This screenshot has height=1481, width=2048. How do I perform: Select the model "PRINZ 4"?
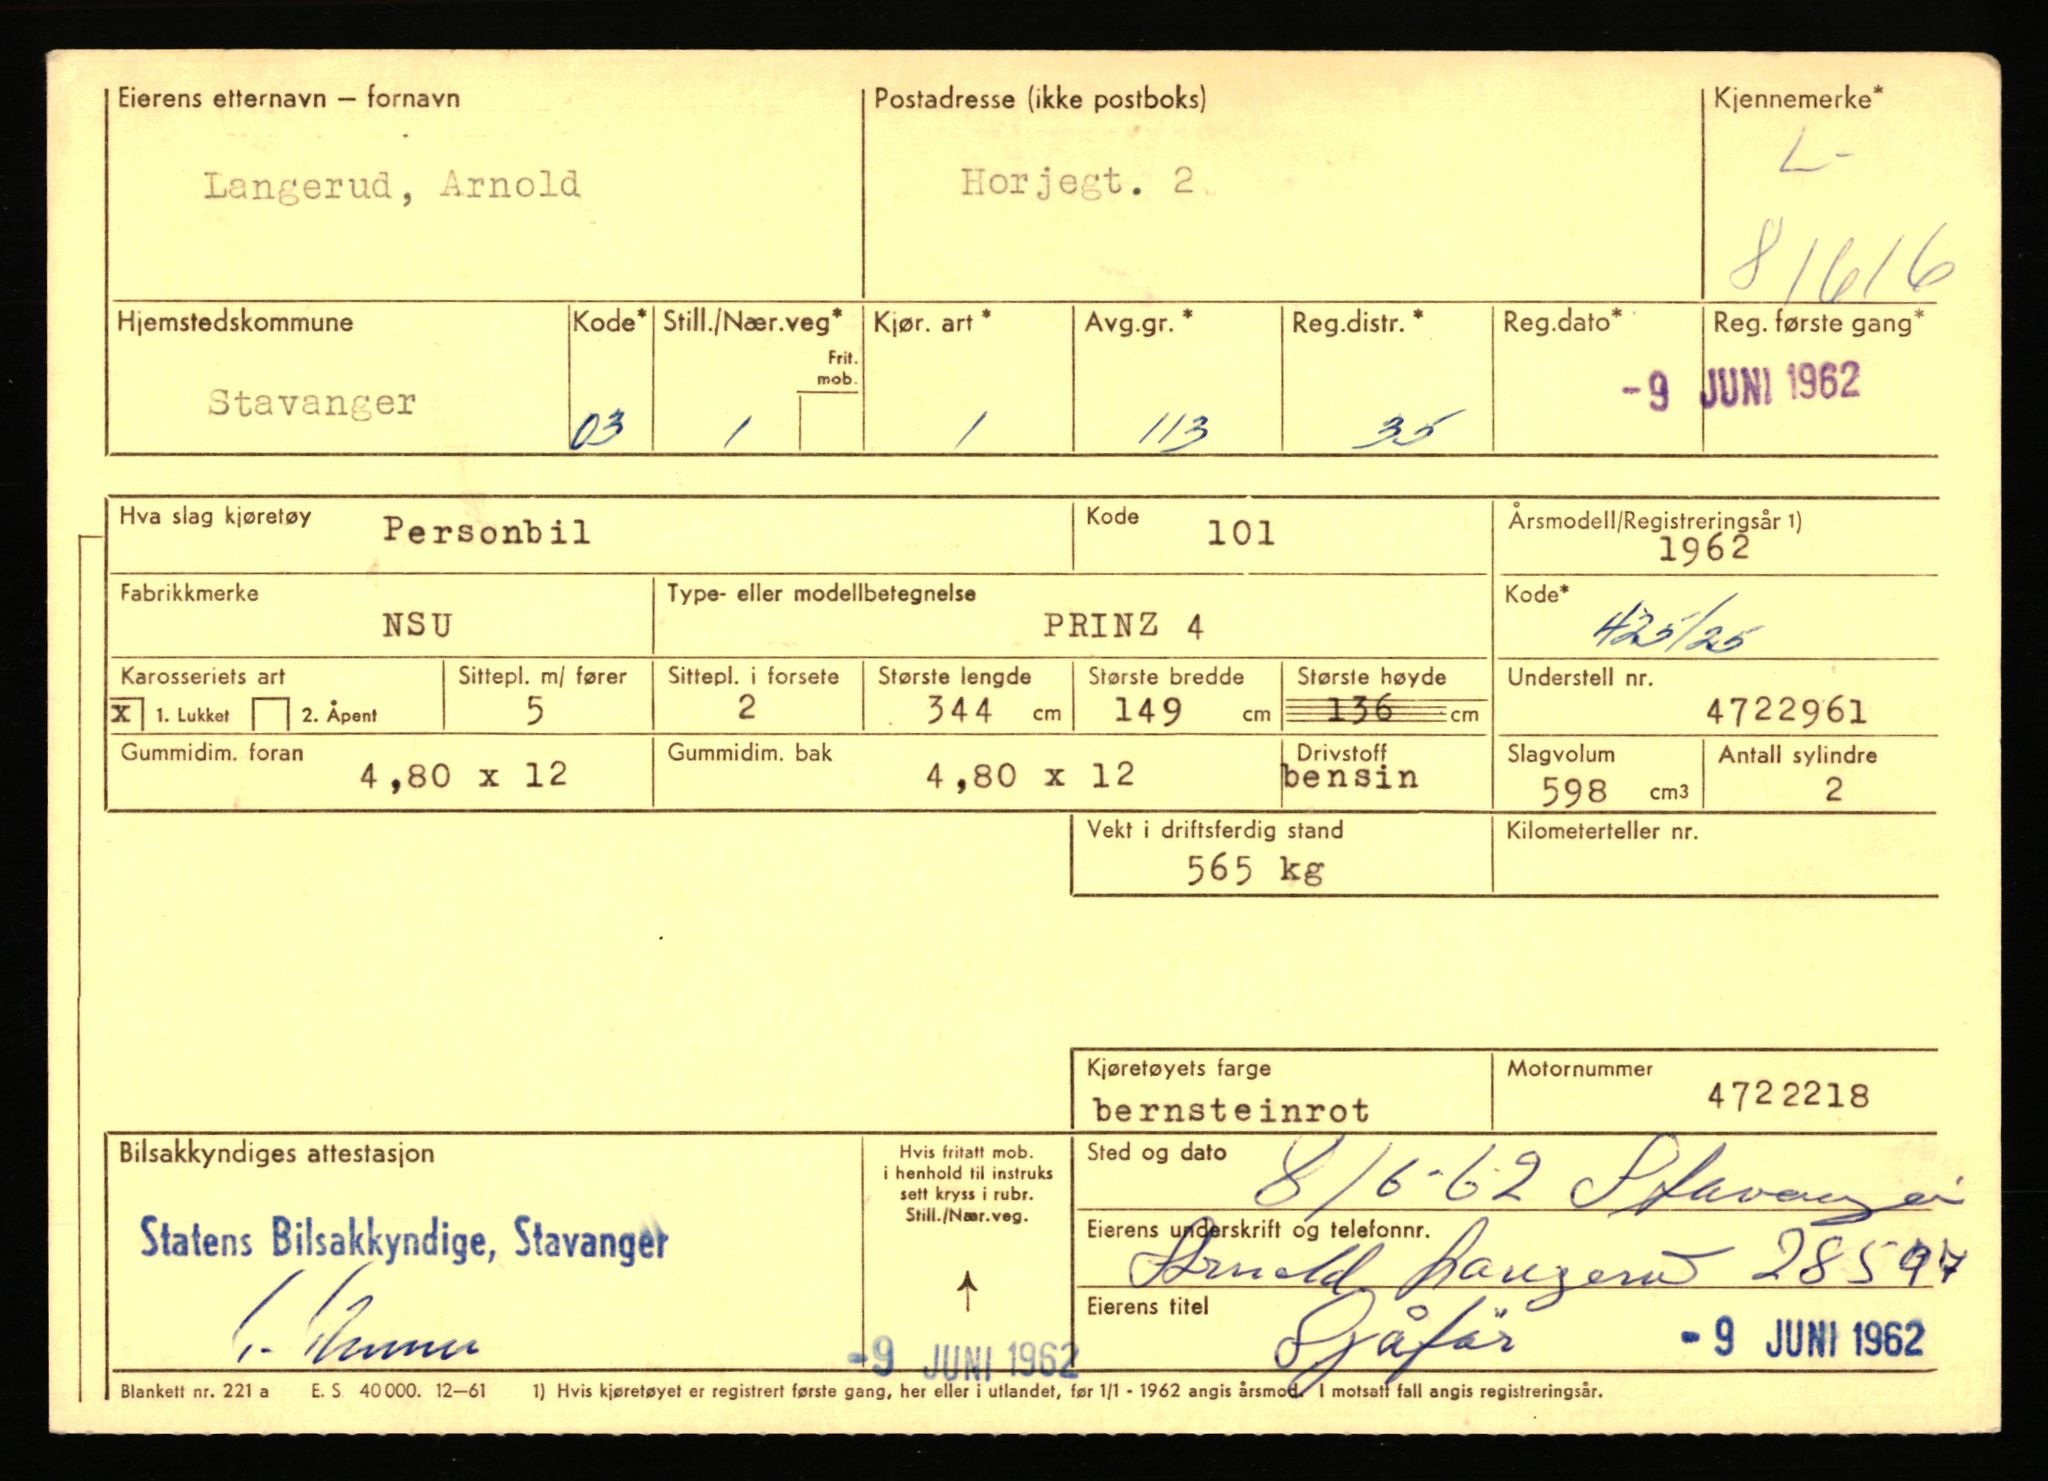pyautogui.click(x=1123, y=626)
